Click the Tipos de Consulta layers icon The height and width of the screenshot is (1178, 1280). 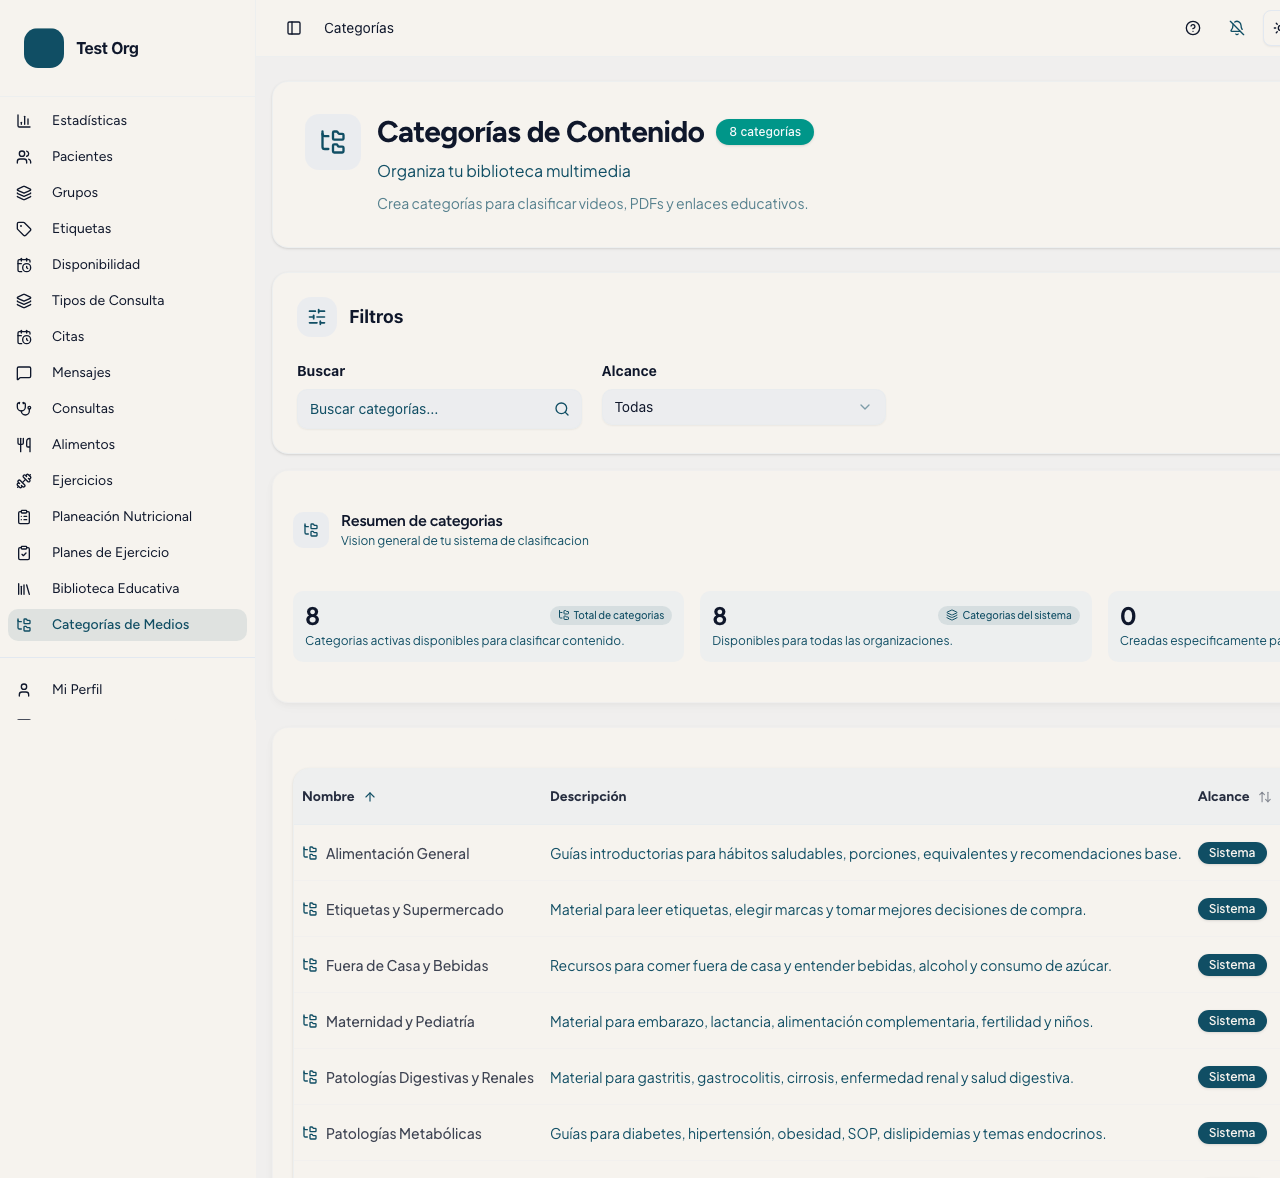pos(24,300)
